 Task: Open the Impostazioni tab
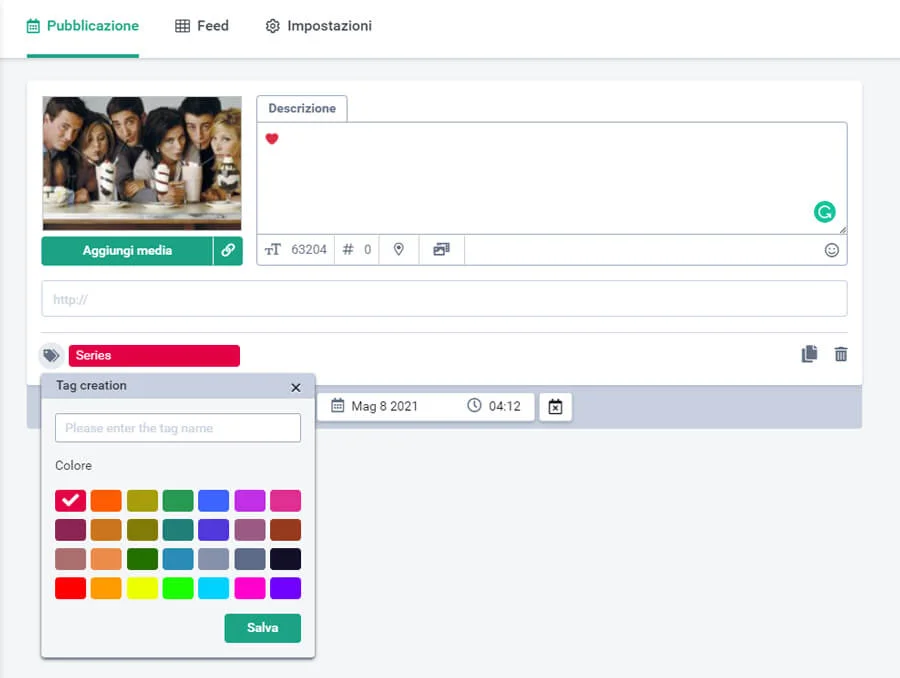click(x=318, y=26)
